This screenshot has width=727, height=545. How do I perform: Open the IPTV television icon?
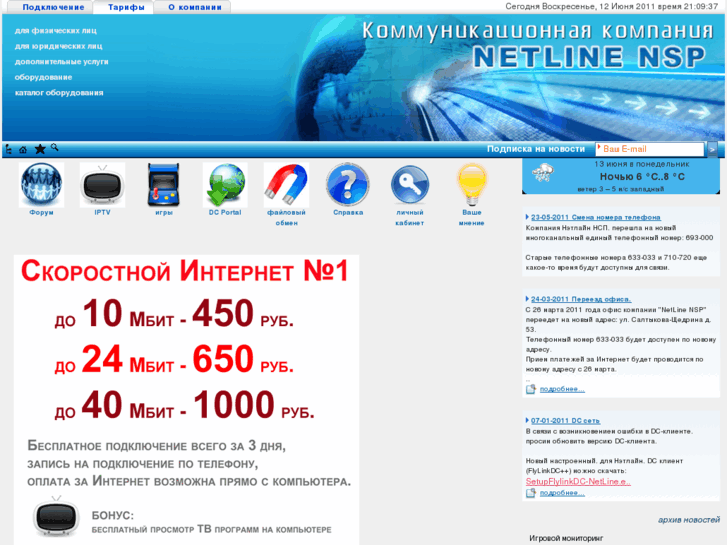(x=102, y=185)
